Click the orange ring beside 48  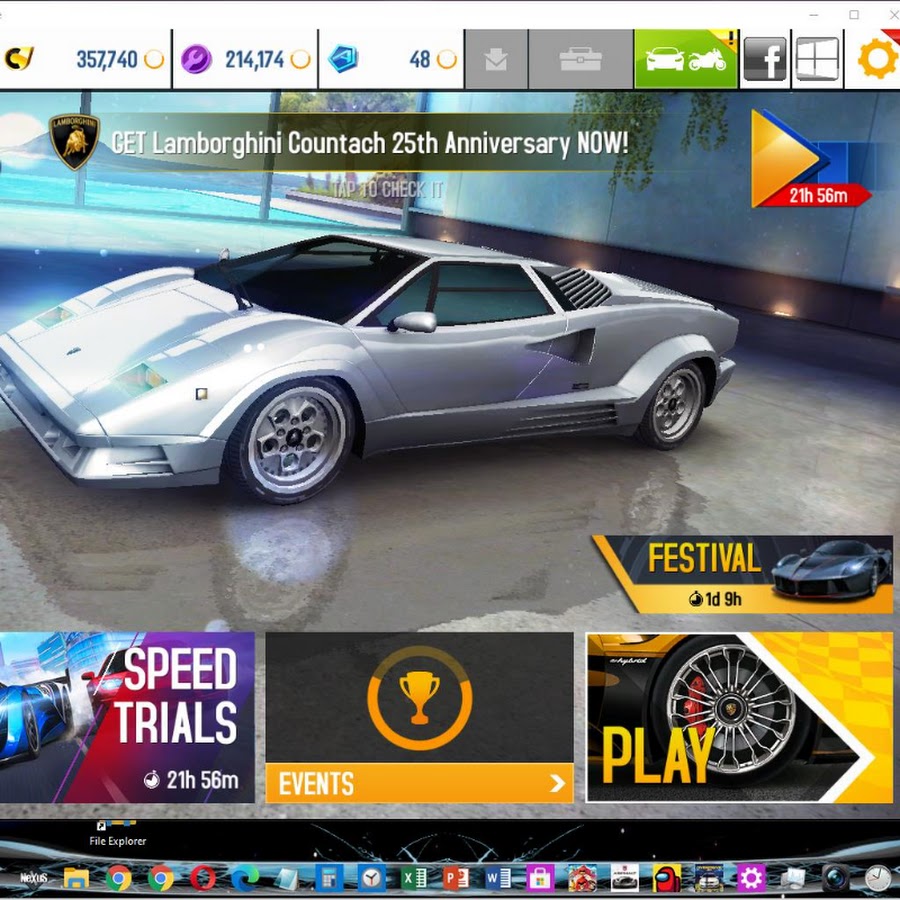[447, 59]
